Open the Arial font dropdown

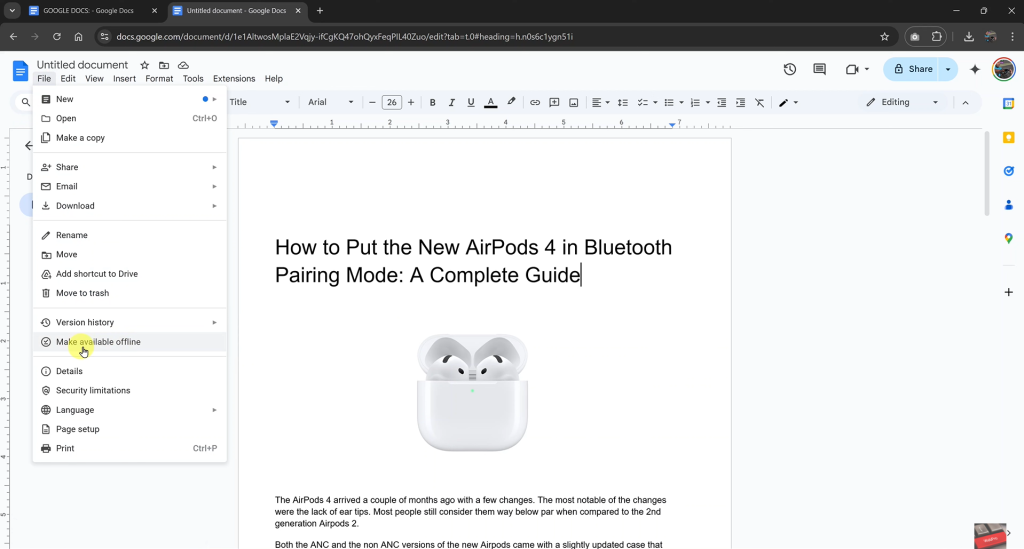[x=330, y=102]
